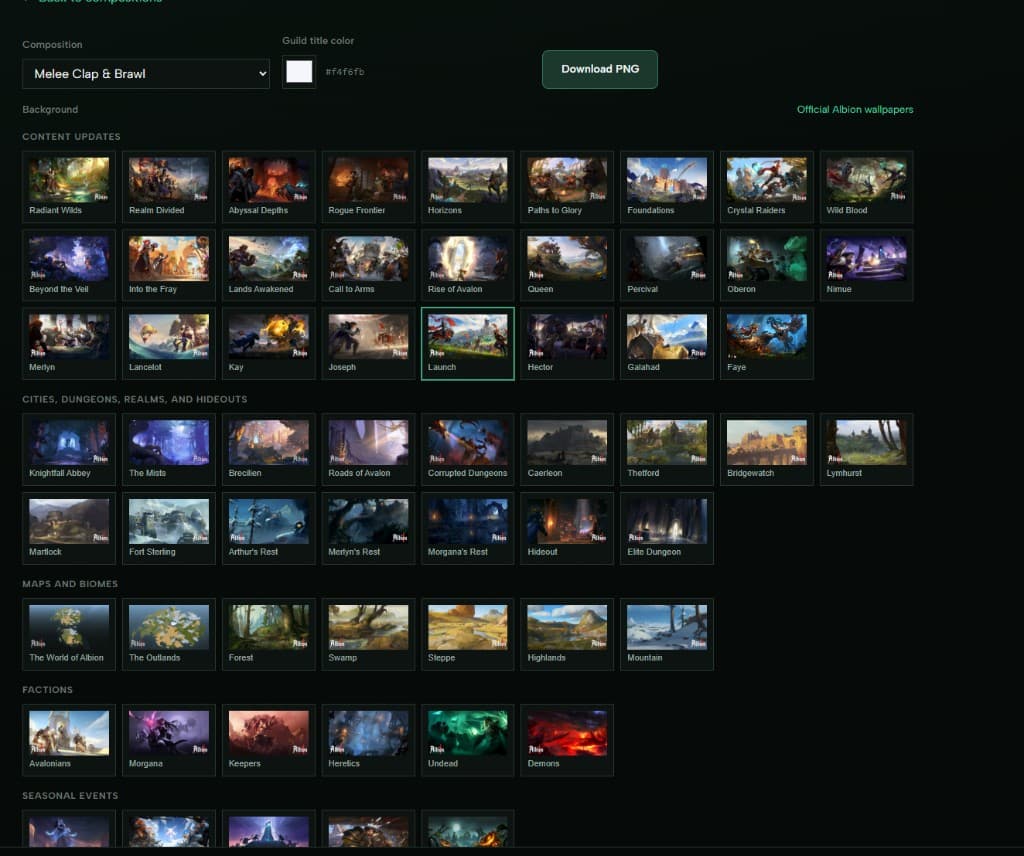Select the Percival wallpaper
Viewport: 1024px width, 856px height.
pyautogui.click(x=667, y=265)
